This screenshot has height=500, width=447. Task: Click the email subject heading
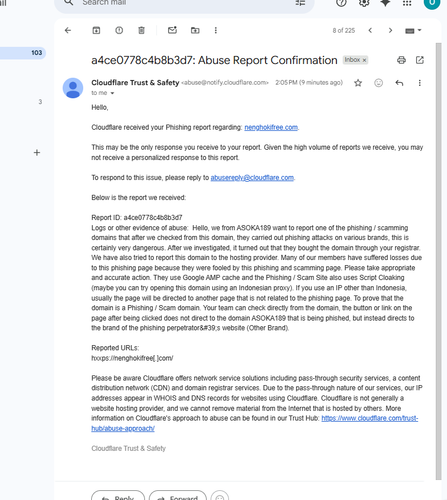[x=214, y=60]
